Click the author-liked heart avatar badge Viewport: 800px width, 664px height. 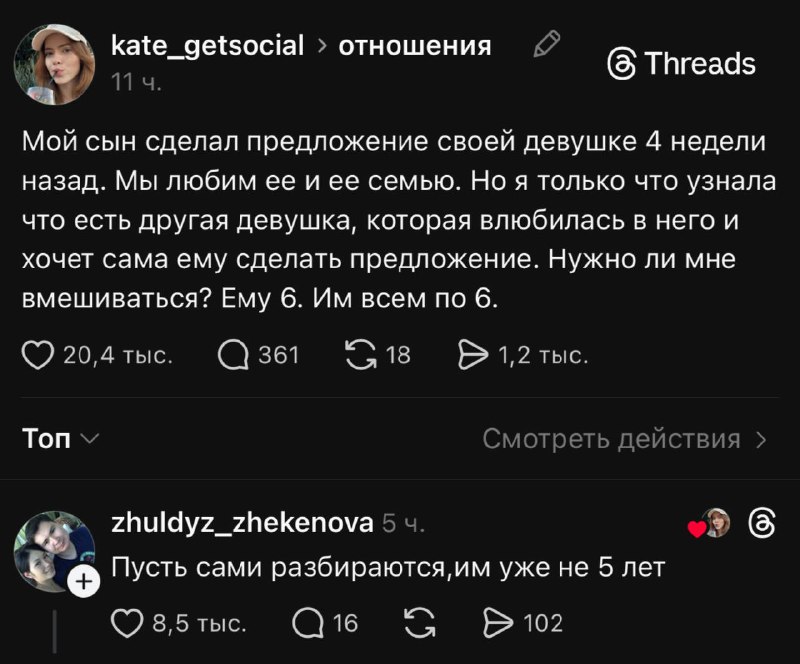712,523
